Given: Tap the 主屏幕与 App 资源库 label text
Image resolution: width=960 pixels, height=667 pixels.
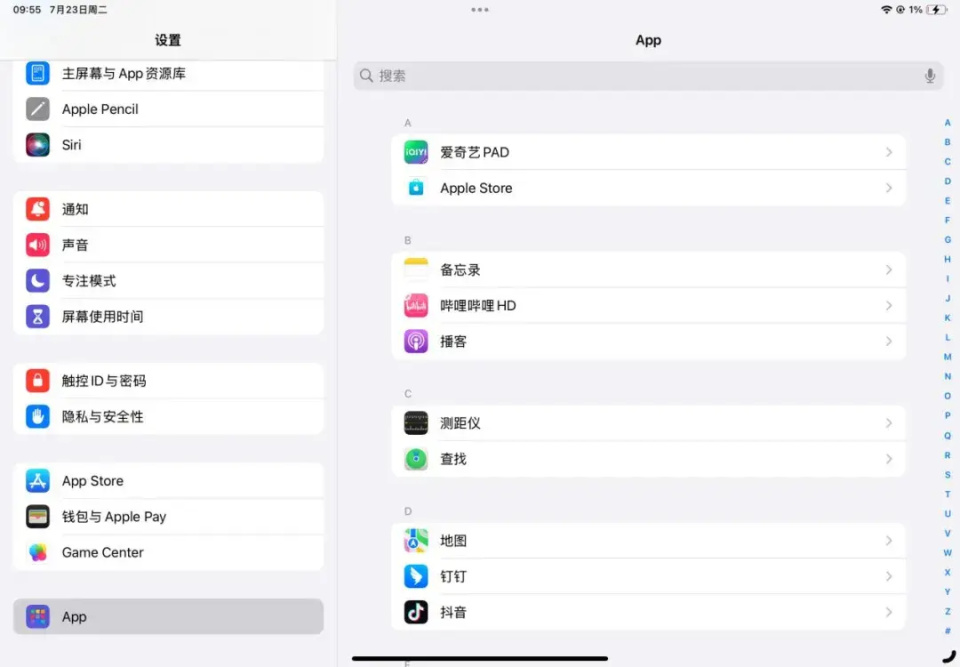Looking at the screenshot, I should point(124,73).
